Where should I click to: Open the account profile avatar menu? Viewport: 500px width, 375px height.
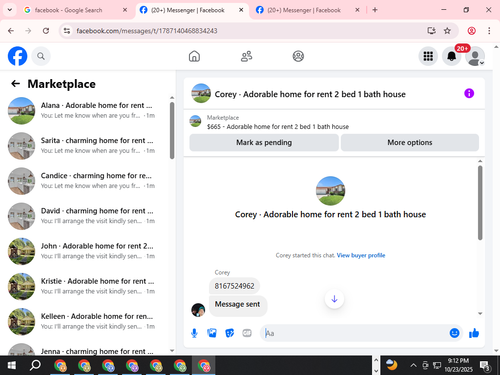(475, 56)
